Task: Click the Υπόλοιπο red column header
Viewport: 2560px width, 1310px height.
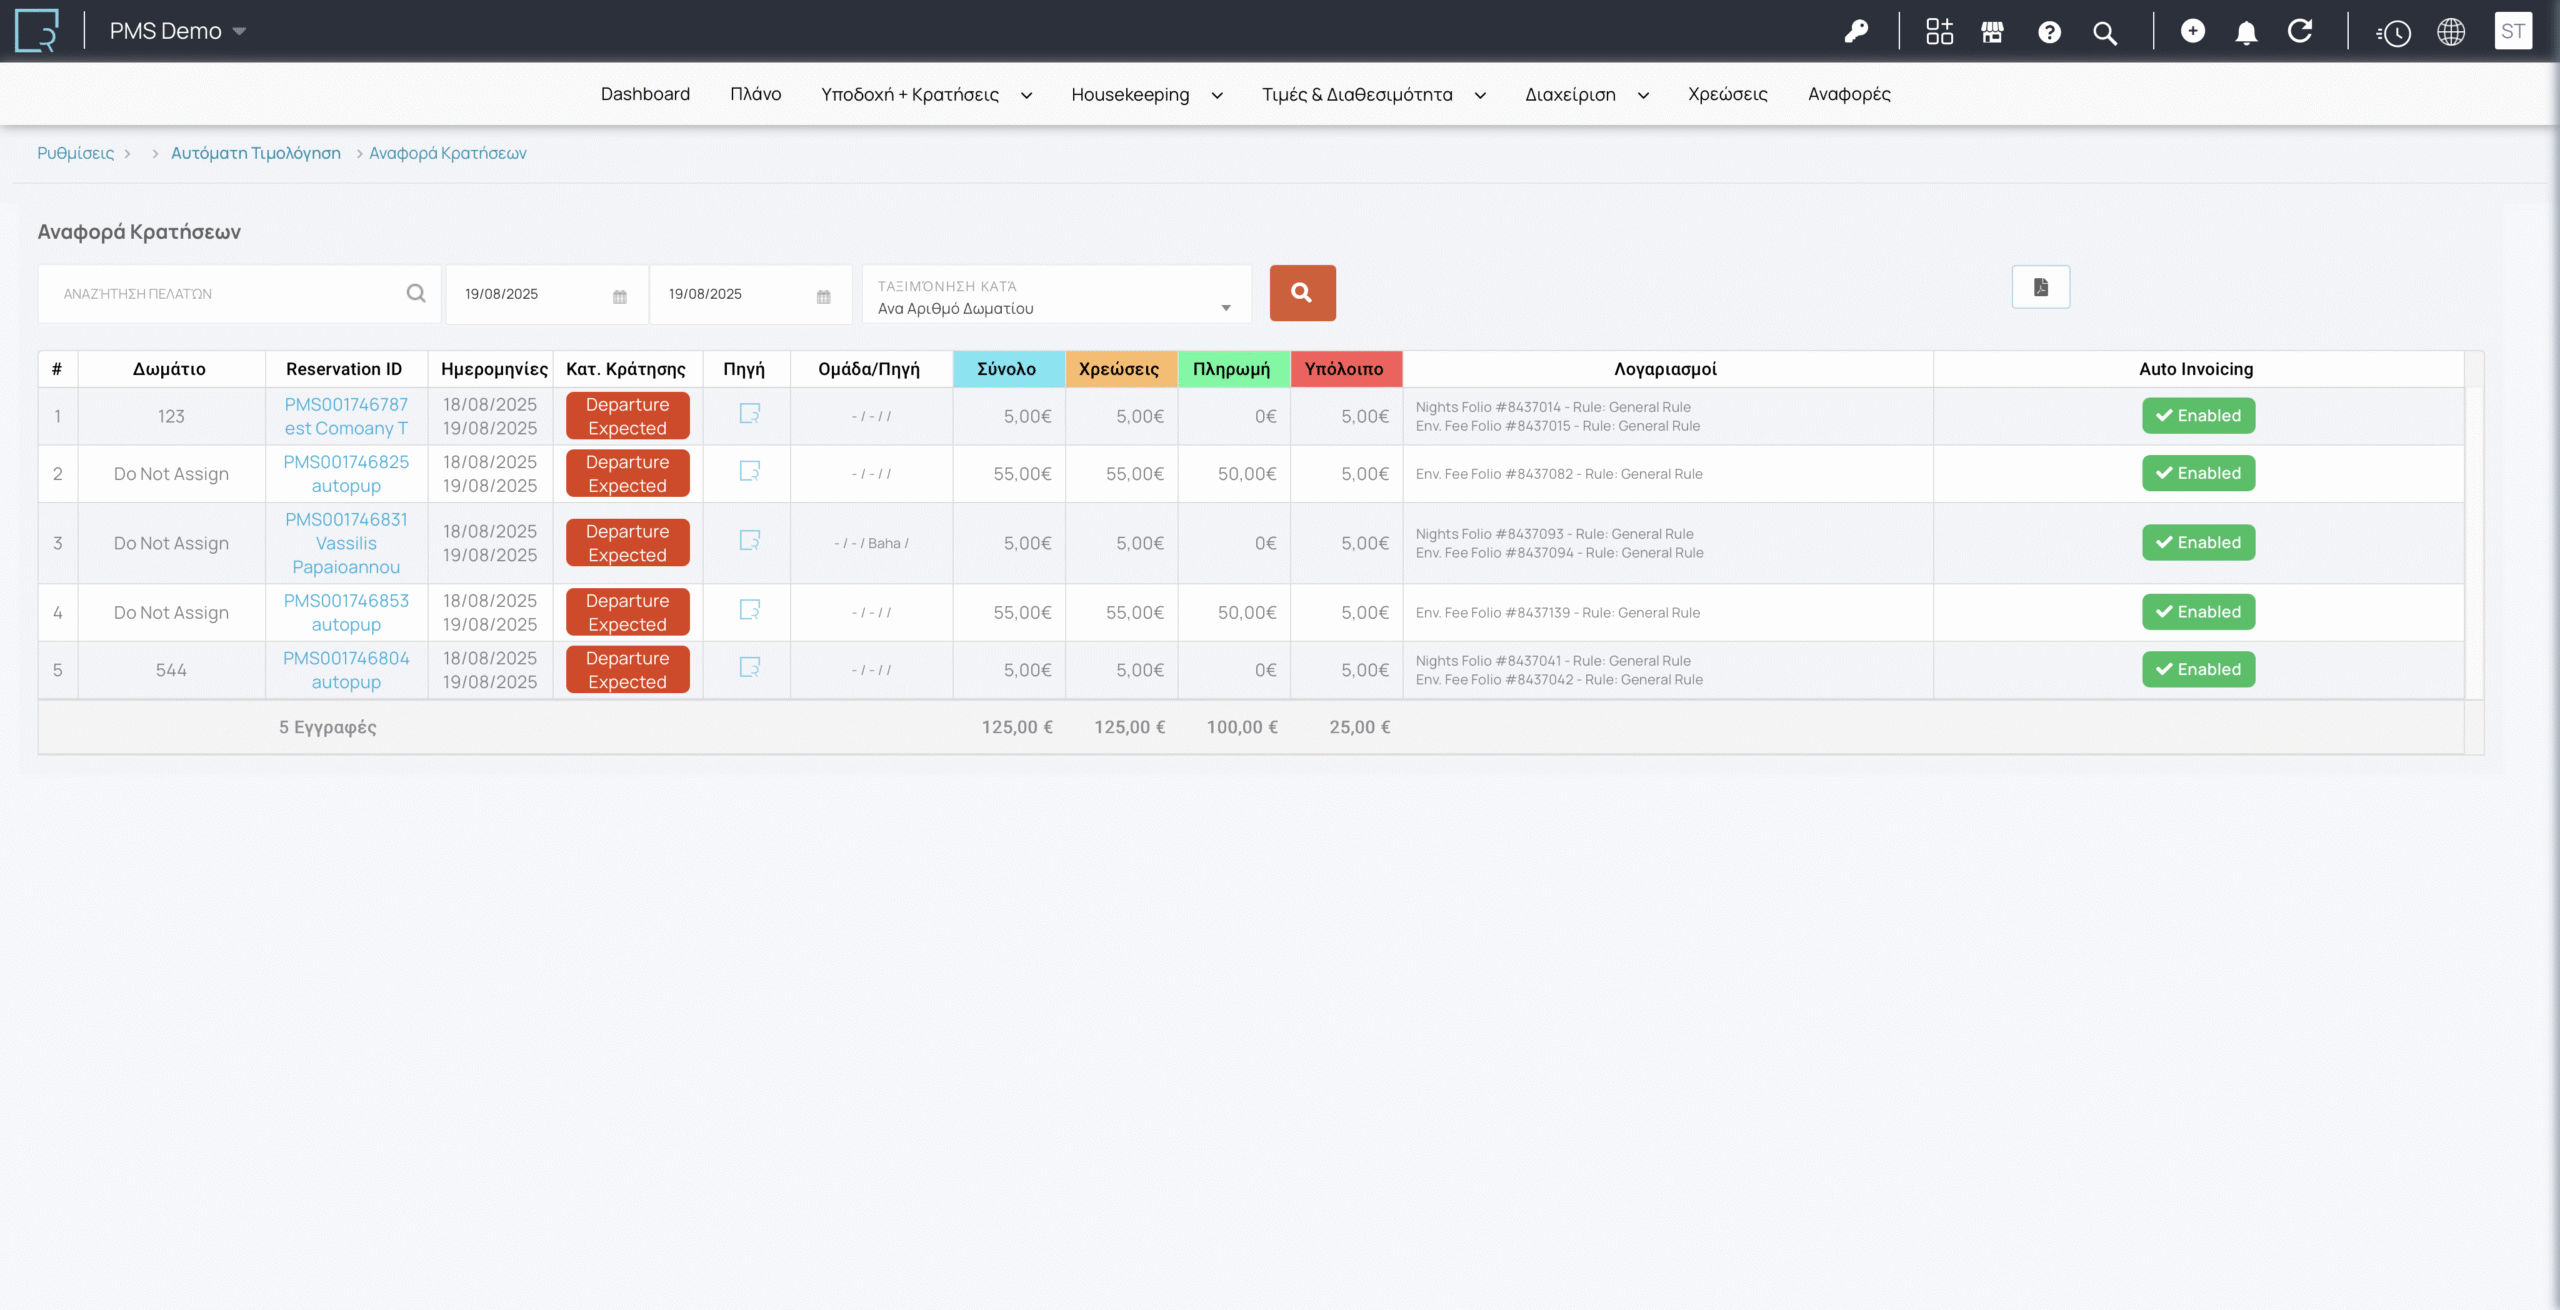Action: point(1345,369)
